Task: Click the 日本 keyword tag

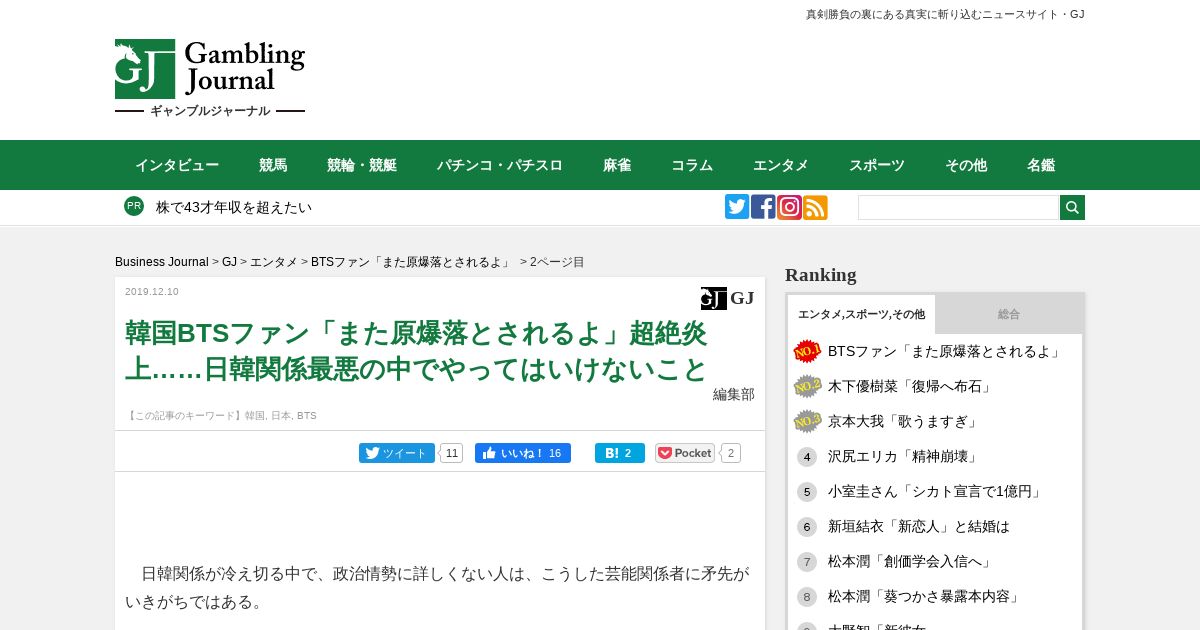Action: (281, 416)
